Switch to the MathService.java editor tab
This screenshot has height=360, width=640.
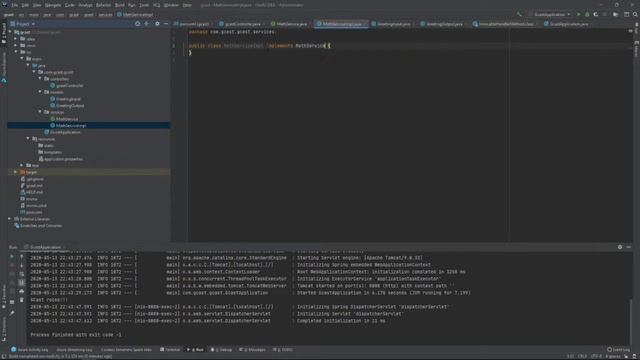click(x=289, y=24)
